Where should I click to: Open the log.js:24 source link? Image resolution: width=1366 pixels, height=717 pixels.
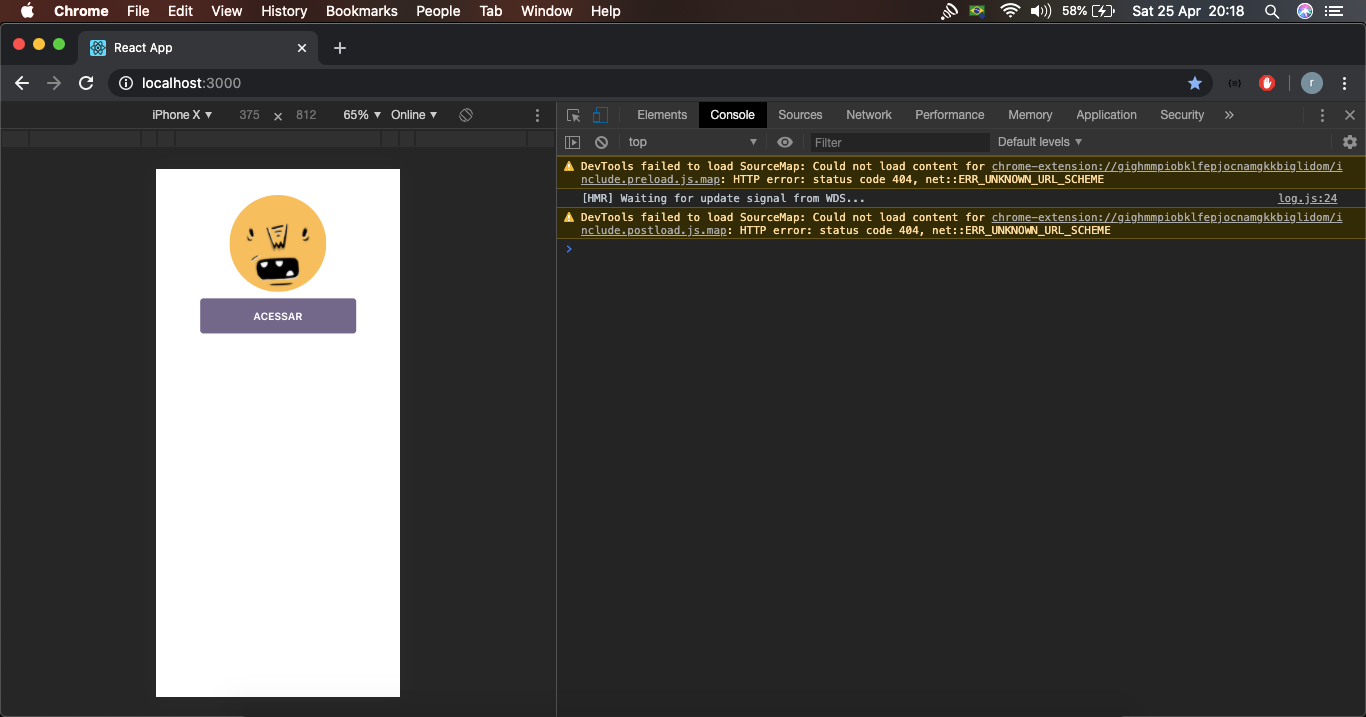1307,198
